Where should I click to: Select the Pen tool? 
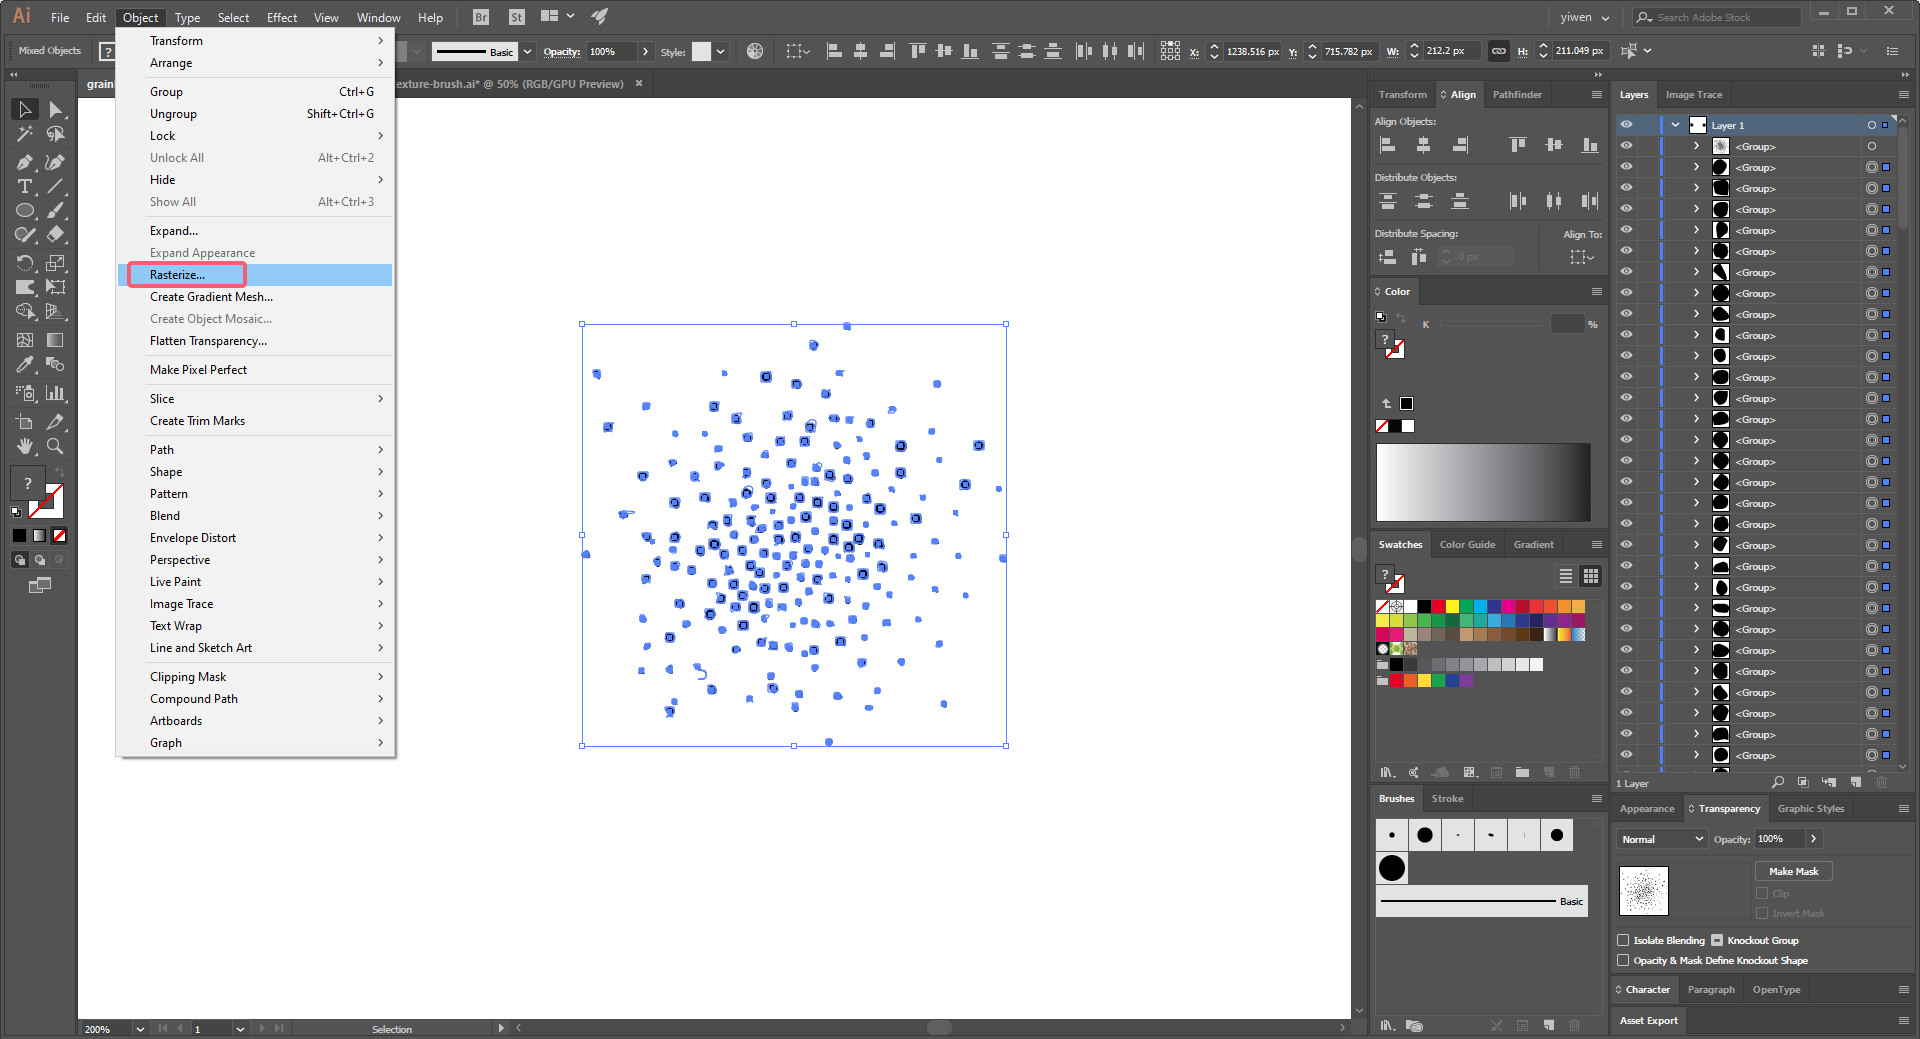pyautogui.click(x=25, y=162)
